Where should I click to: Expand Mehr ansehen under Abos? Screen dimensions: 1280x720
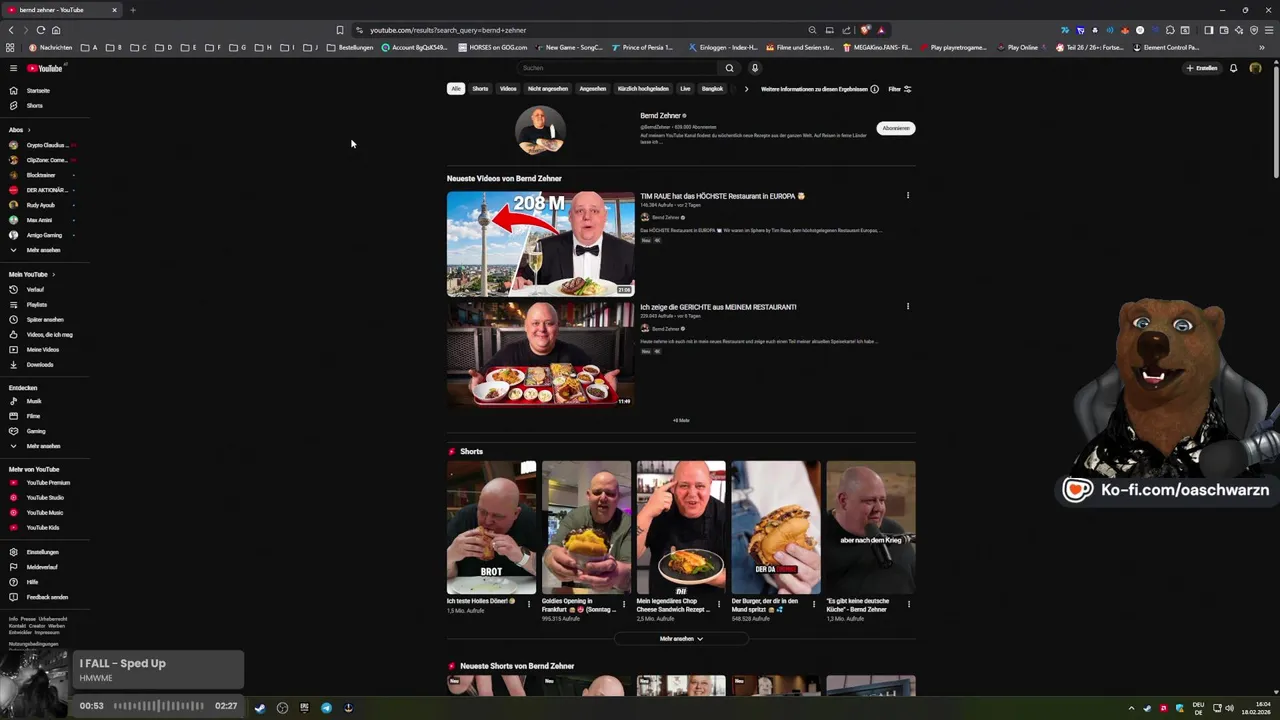[43, 250]
